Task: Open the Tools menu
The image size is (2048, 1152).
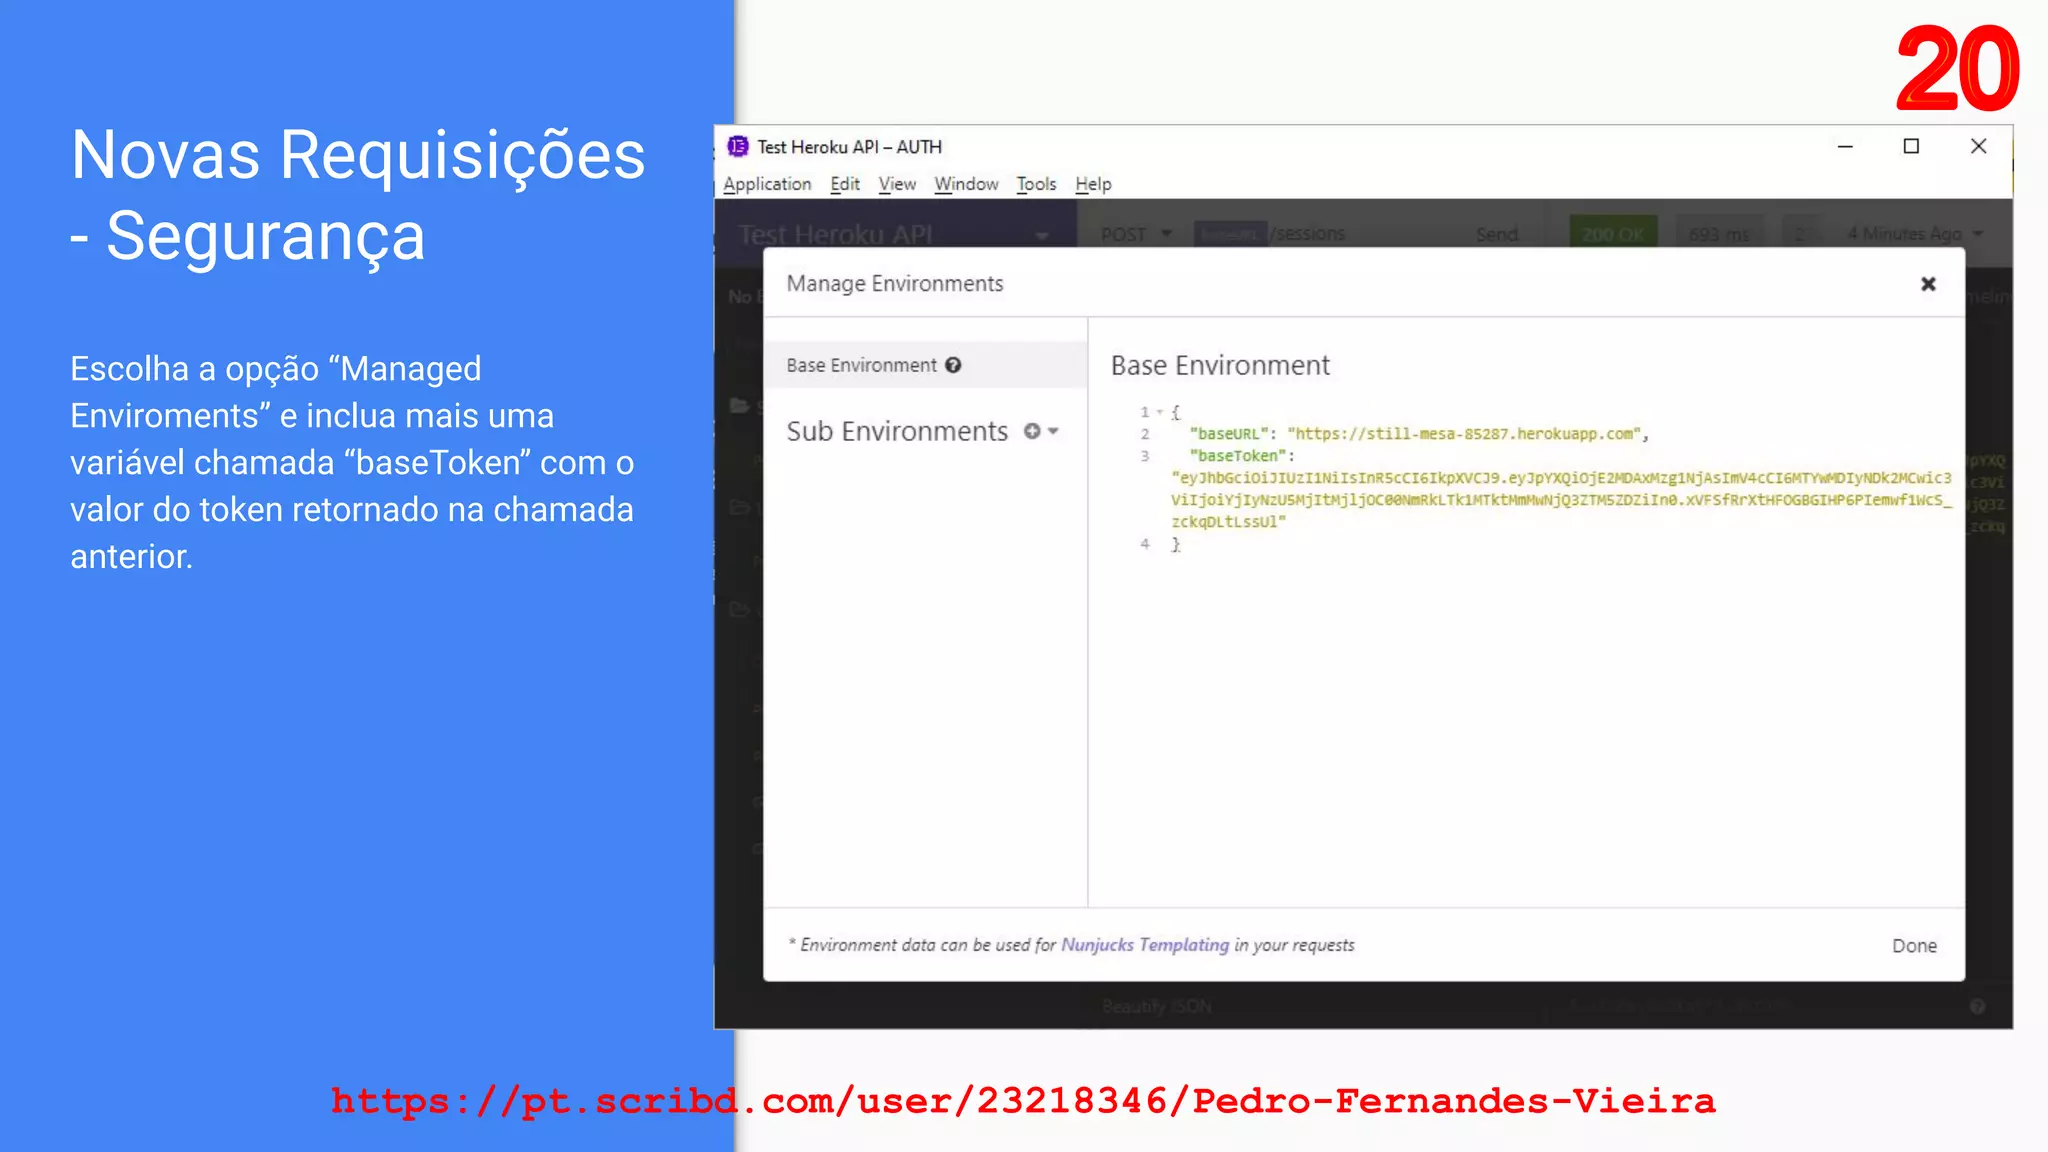Action: coord(1036,184)
